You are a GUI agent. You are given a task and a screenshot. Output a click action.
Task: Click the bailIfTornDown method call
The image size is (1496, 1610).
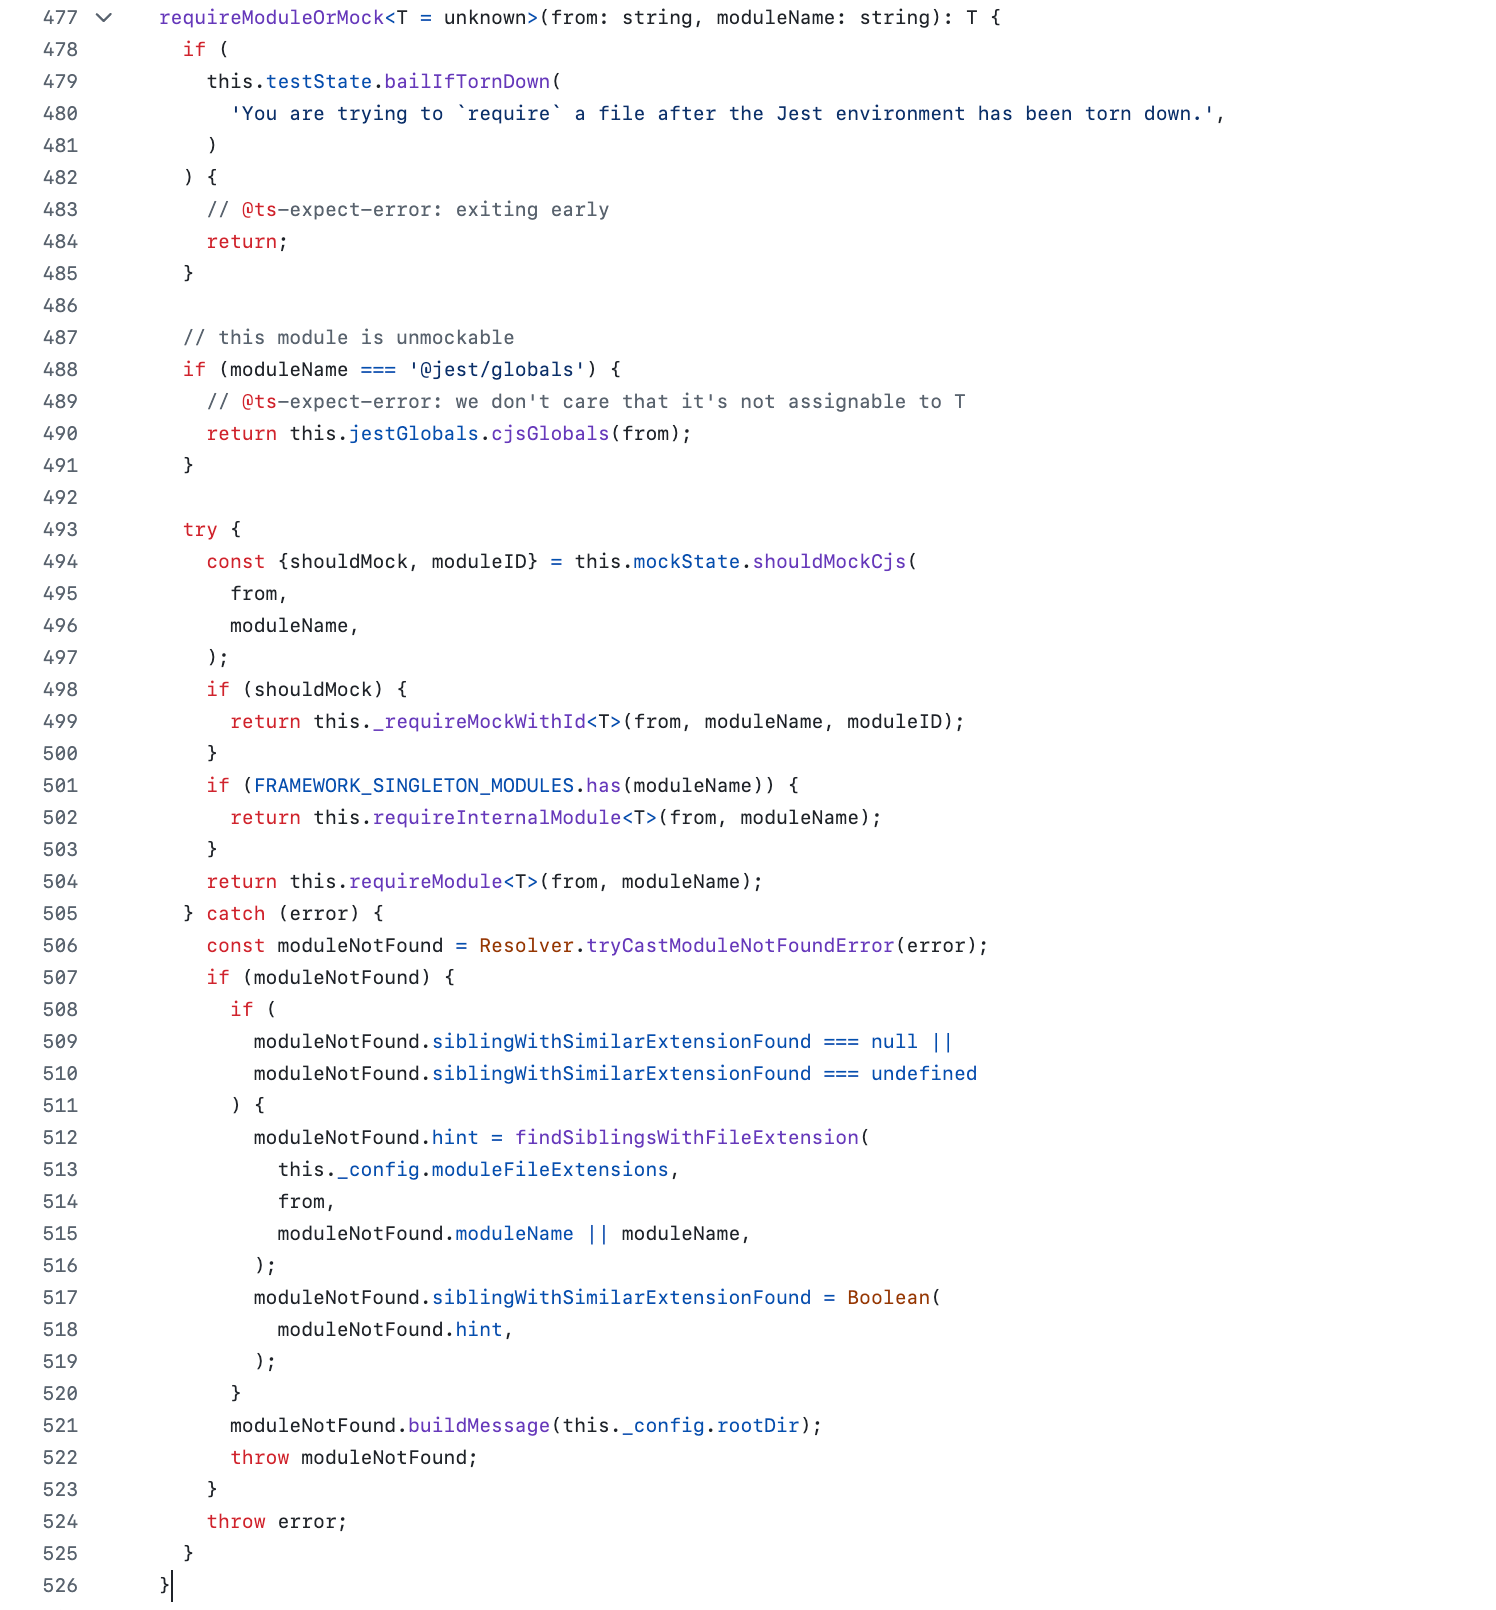pos(467,81)
